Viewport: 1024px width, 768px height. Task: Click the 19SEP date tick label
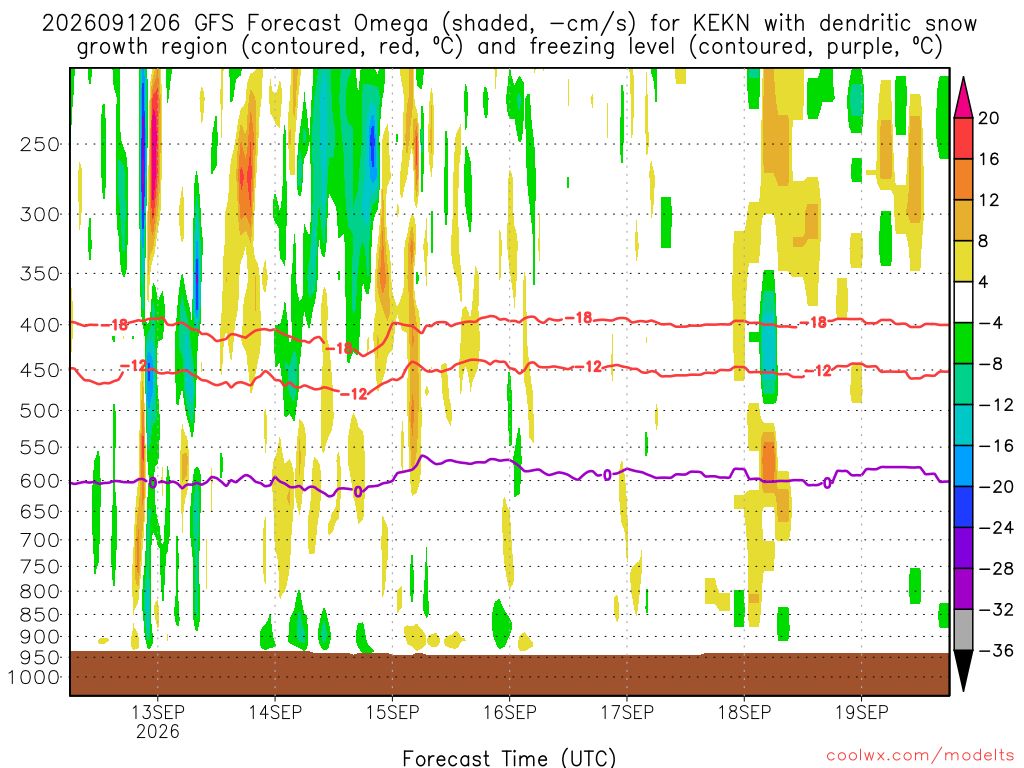861,712
